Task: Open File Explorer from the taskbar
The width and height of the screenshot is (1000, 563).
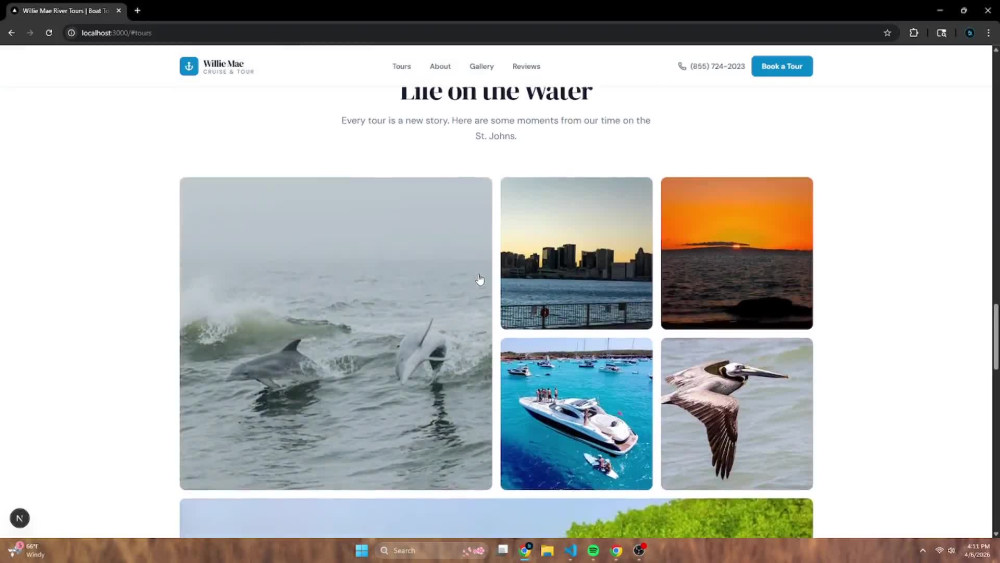Action: [x=547, y=550]
